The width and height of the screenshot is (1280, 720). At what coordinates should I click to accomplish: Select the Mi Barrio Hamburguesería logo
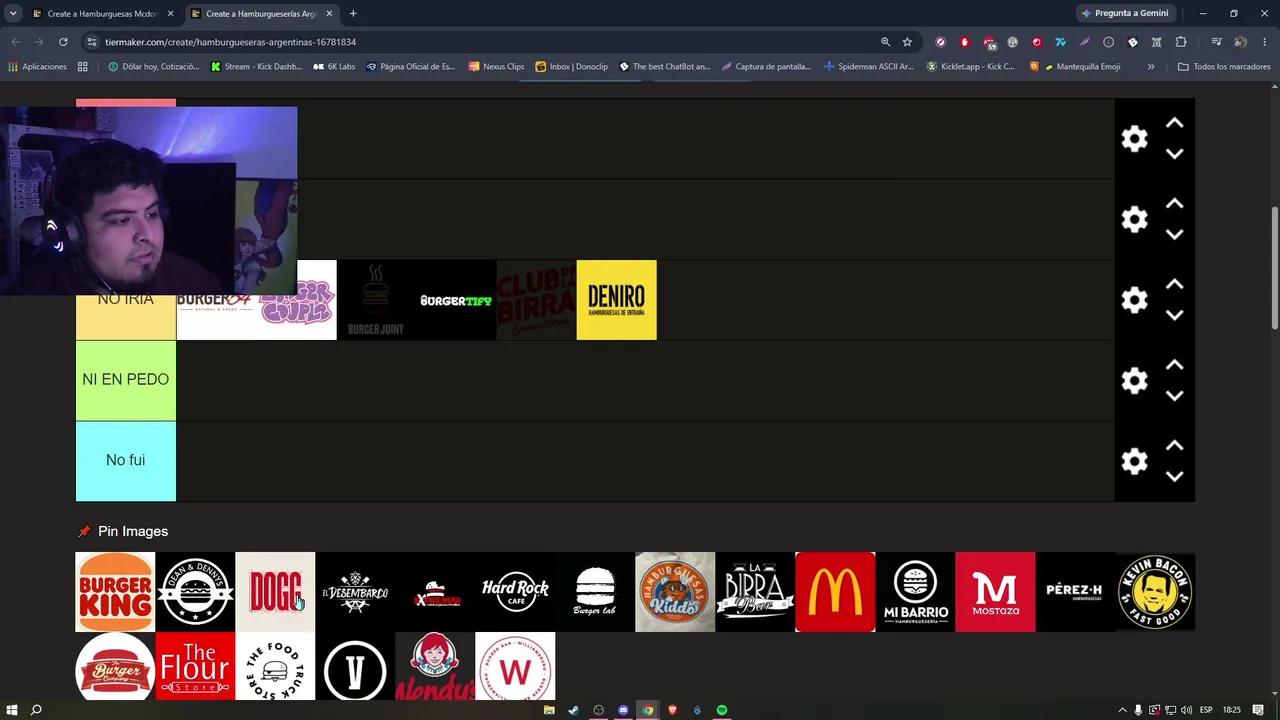pyautogui.click(x=915, y=592)
